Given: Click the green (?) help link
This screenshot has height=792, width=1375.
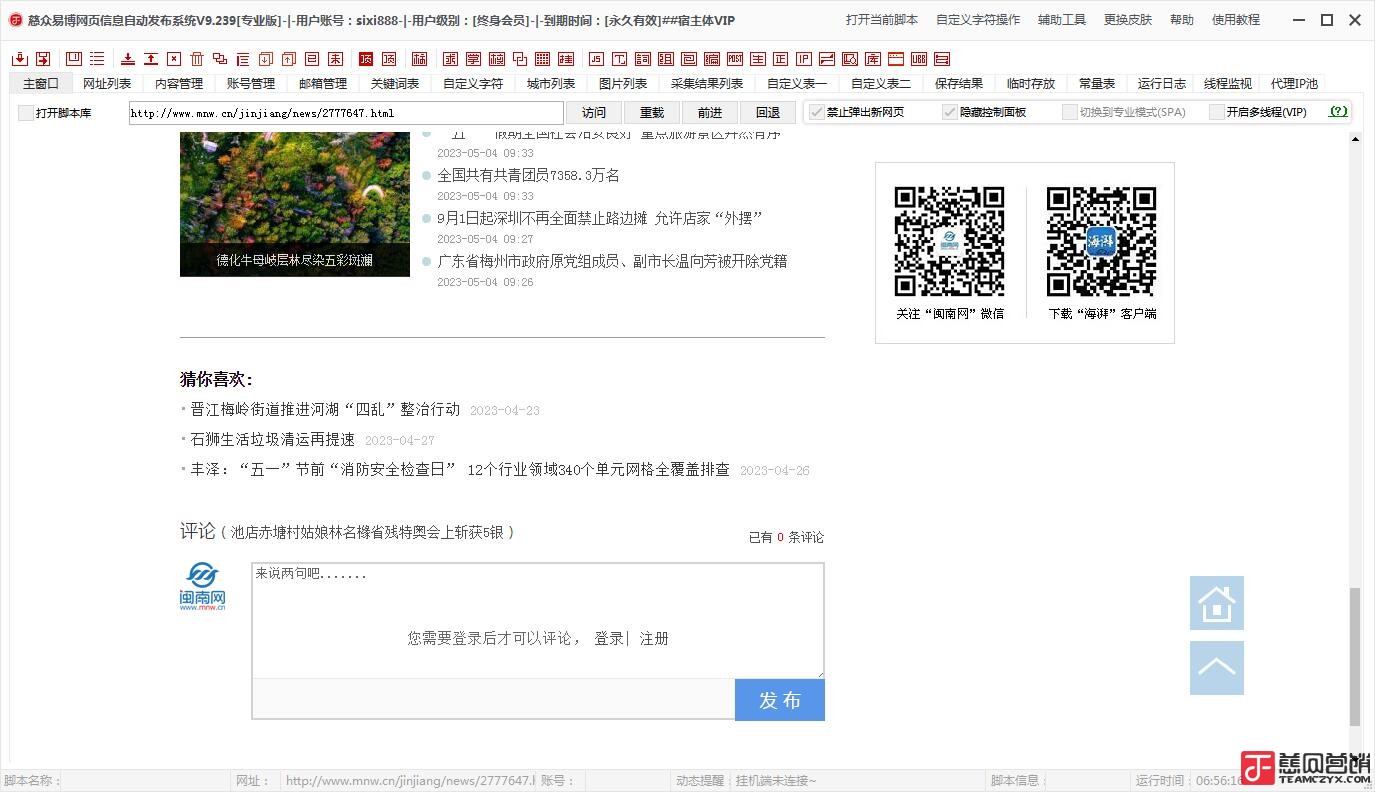Looking at the screenshot, I should point(1338,112).
